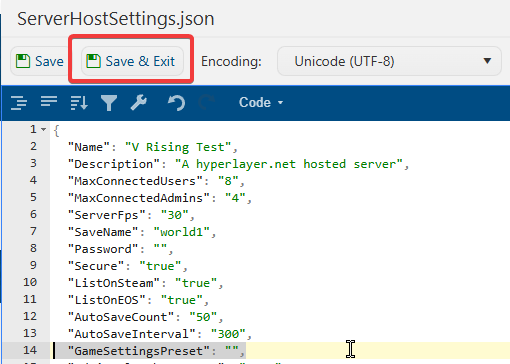Click line number 7 in the gutter
510x364 pixels.
coord(33,231)
